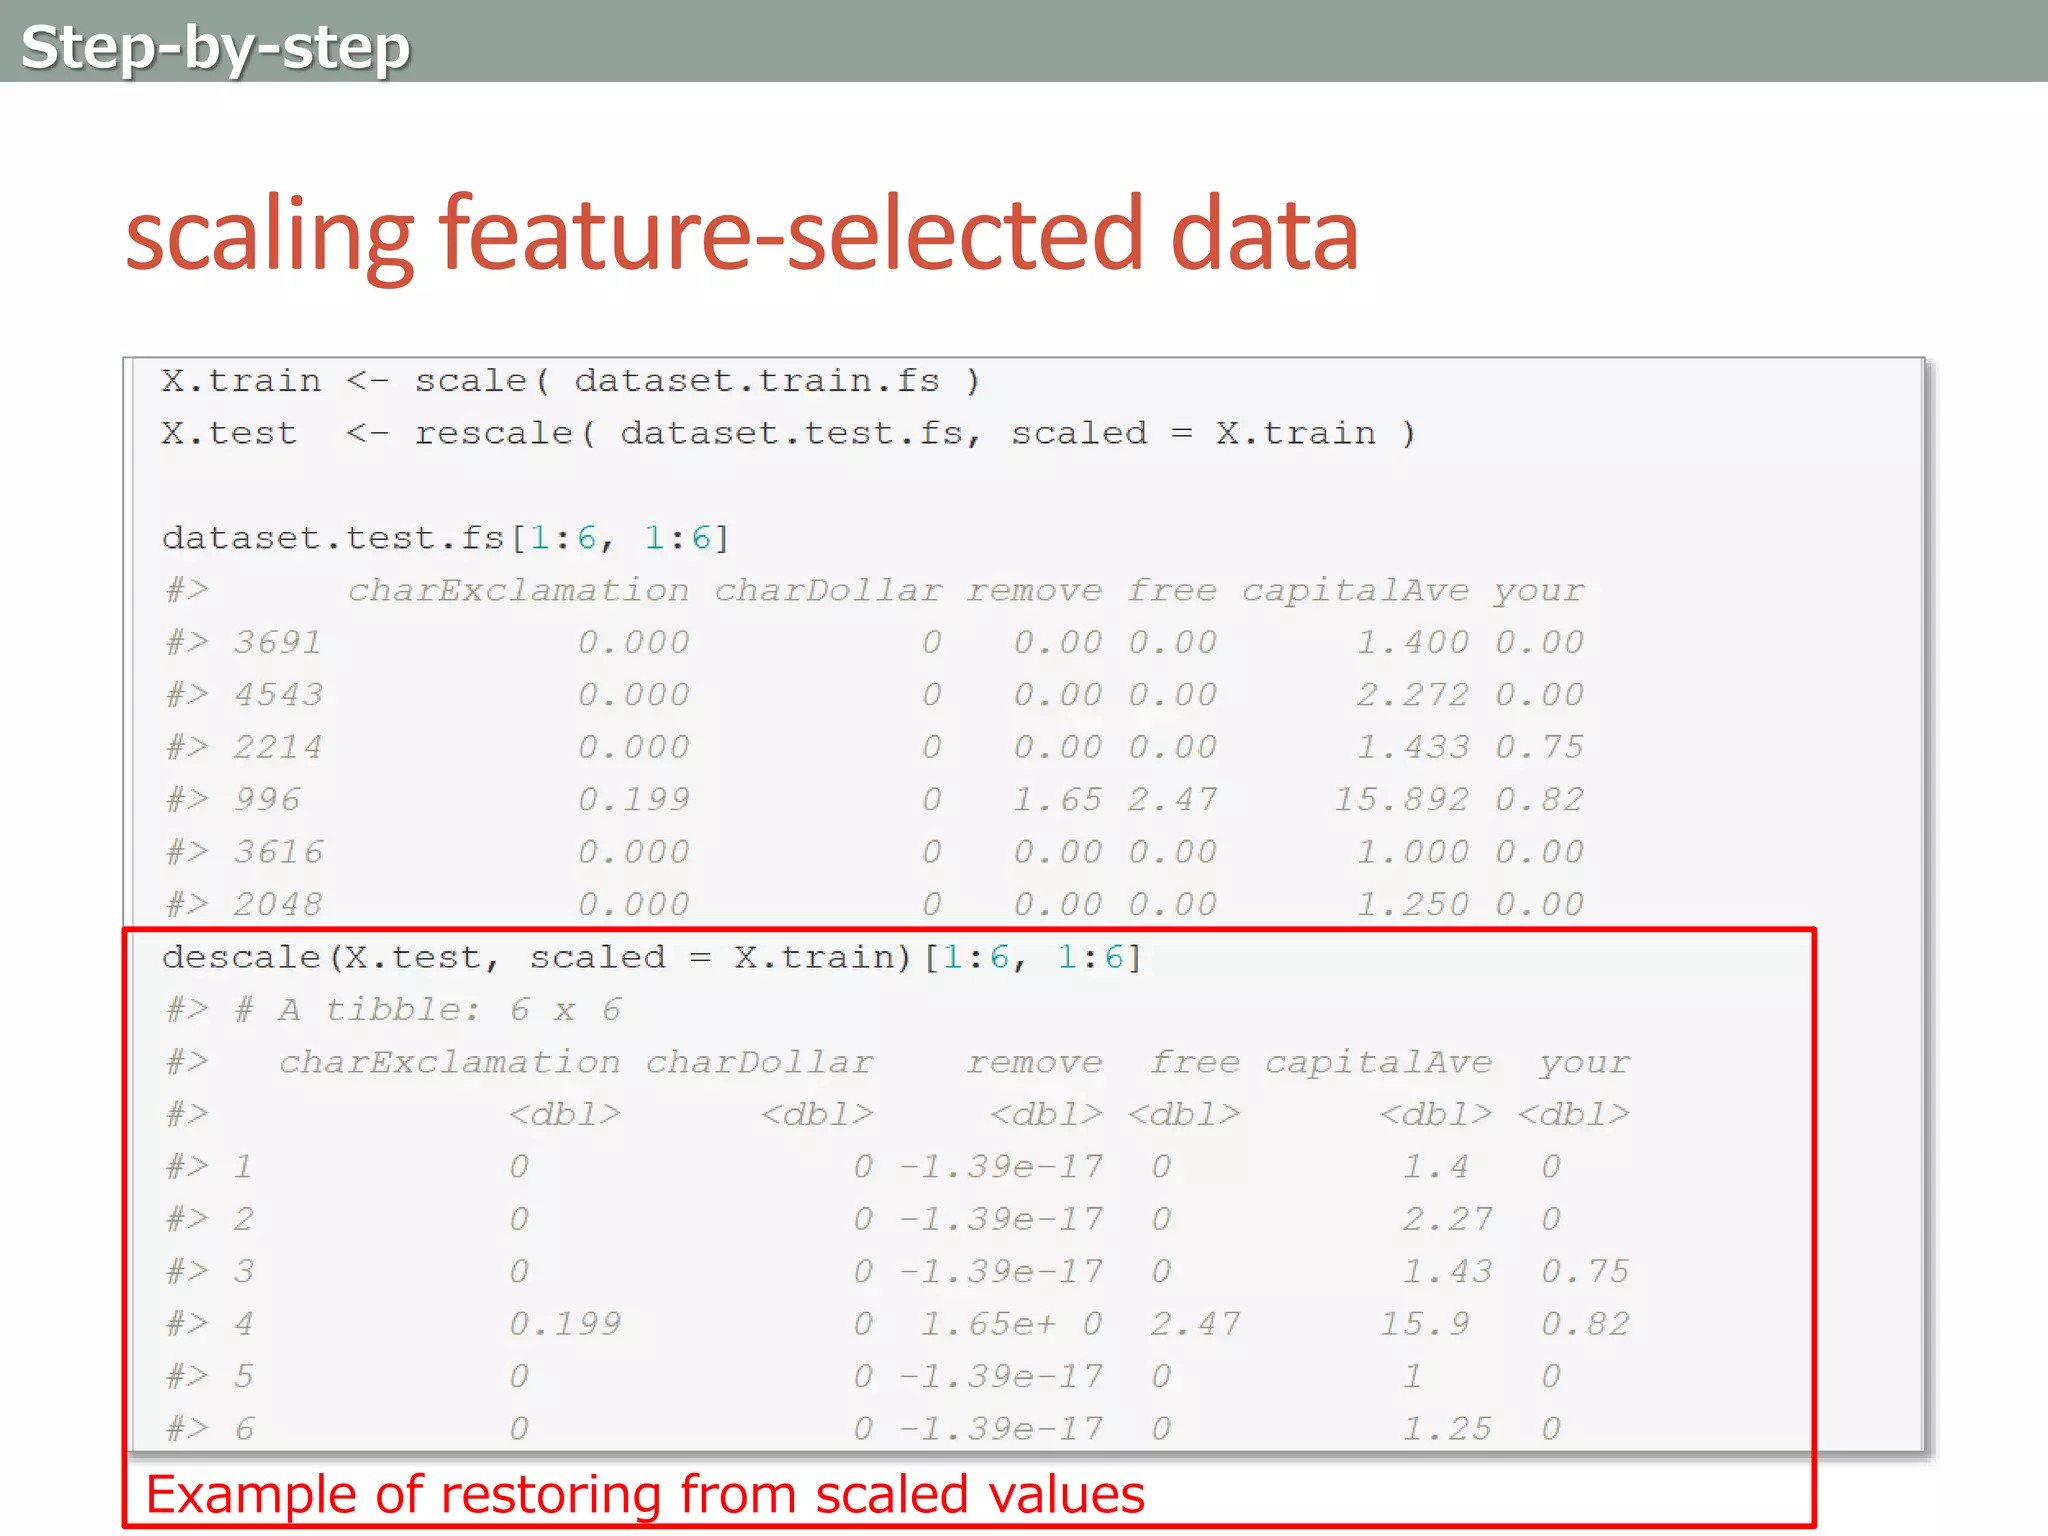The width and height of the screenshot is (2048, 1536).
Task: Click the 'remove' header in the tibble output
Action: pyautogui.click(x=1034, y=1062)
